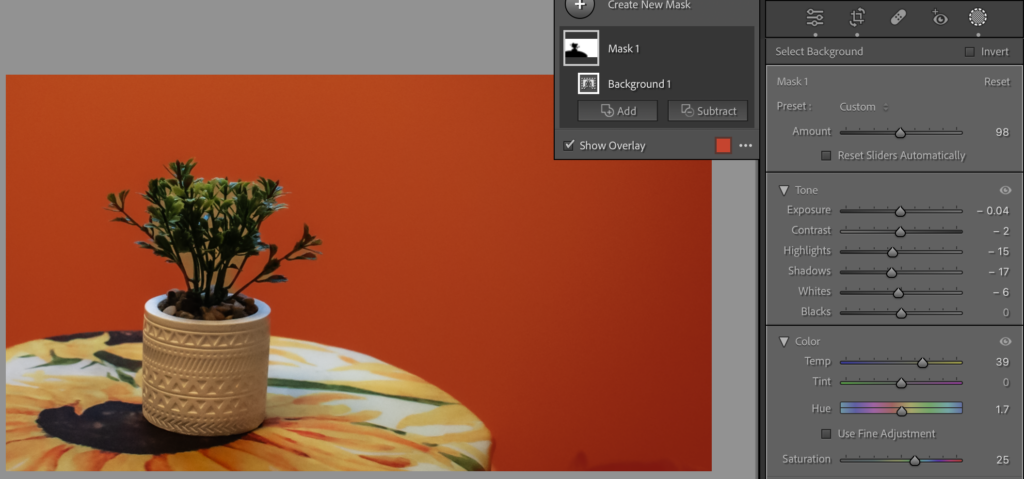Click the Saturation value 25
The image size is (1024, 479).
1002,460
